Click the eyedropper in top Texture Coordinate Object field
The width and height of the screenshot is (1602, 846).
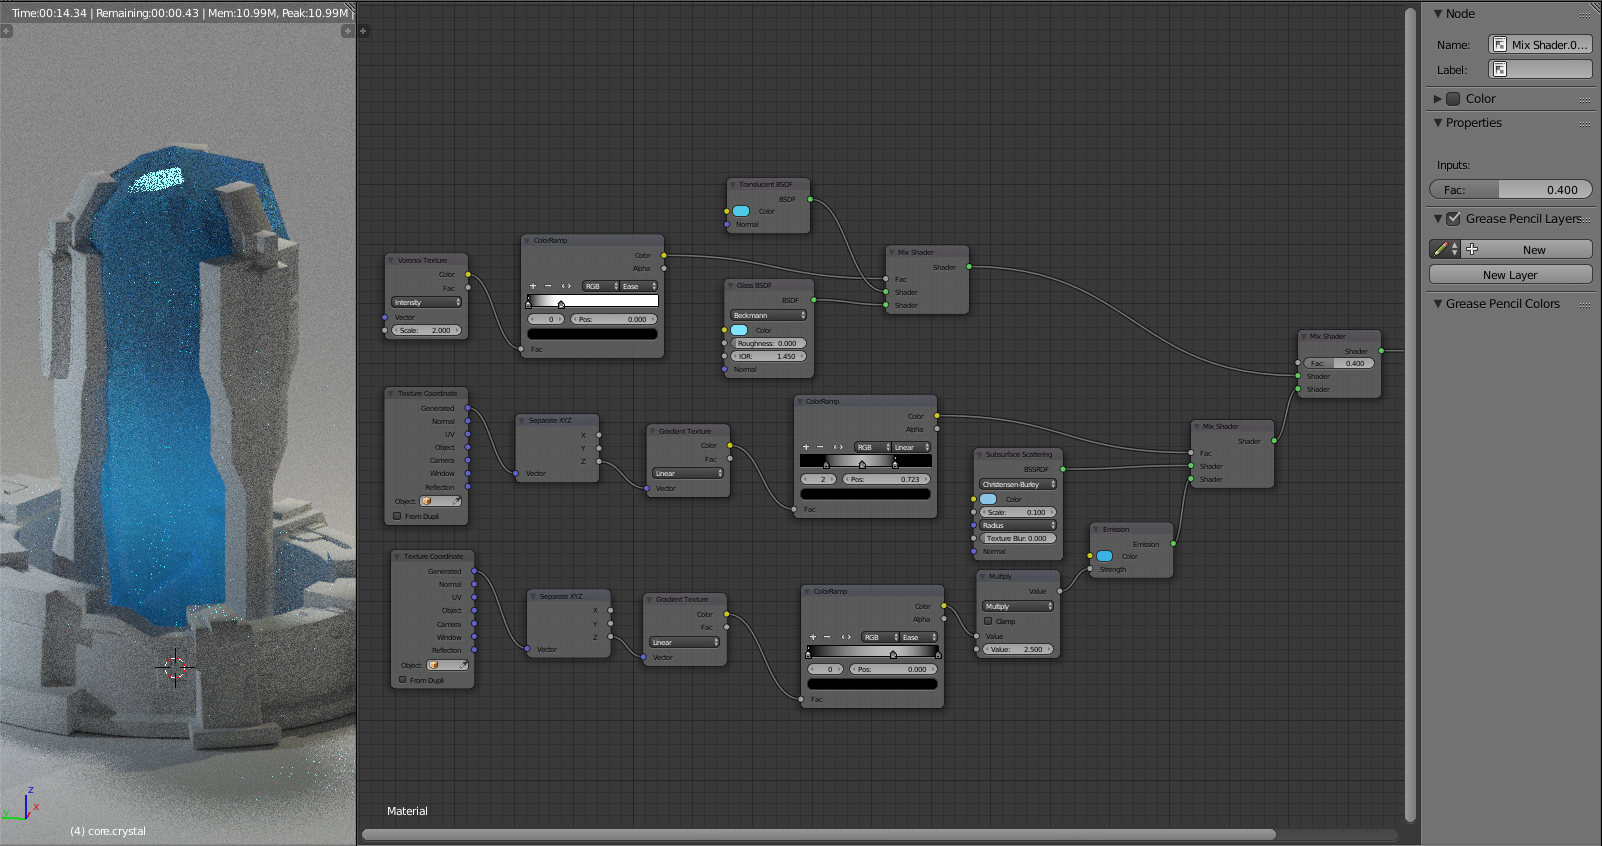tap(456, 501)
